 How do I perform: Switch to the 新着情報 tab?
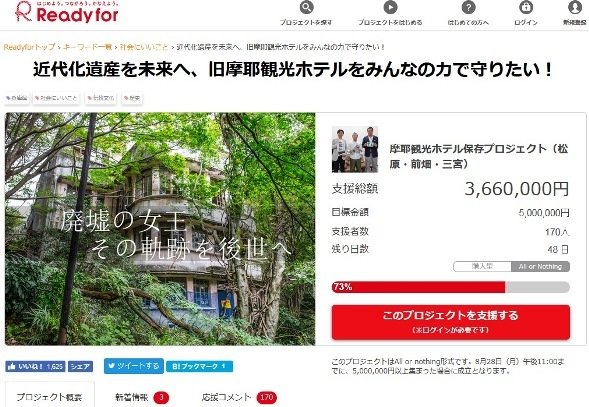[x=142, y=397]
